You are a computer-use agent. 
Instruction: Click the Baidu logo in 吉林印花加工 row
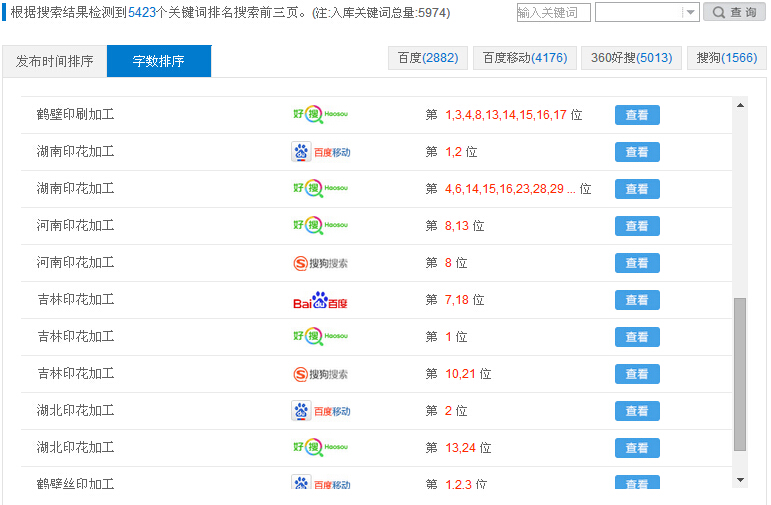click(x=320, y=300)
